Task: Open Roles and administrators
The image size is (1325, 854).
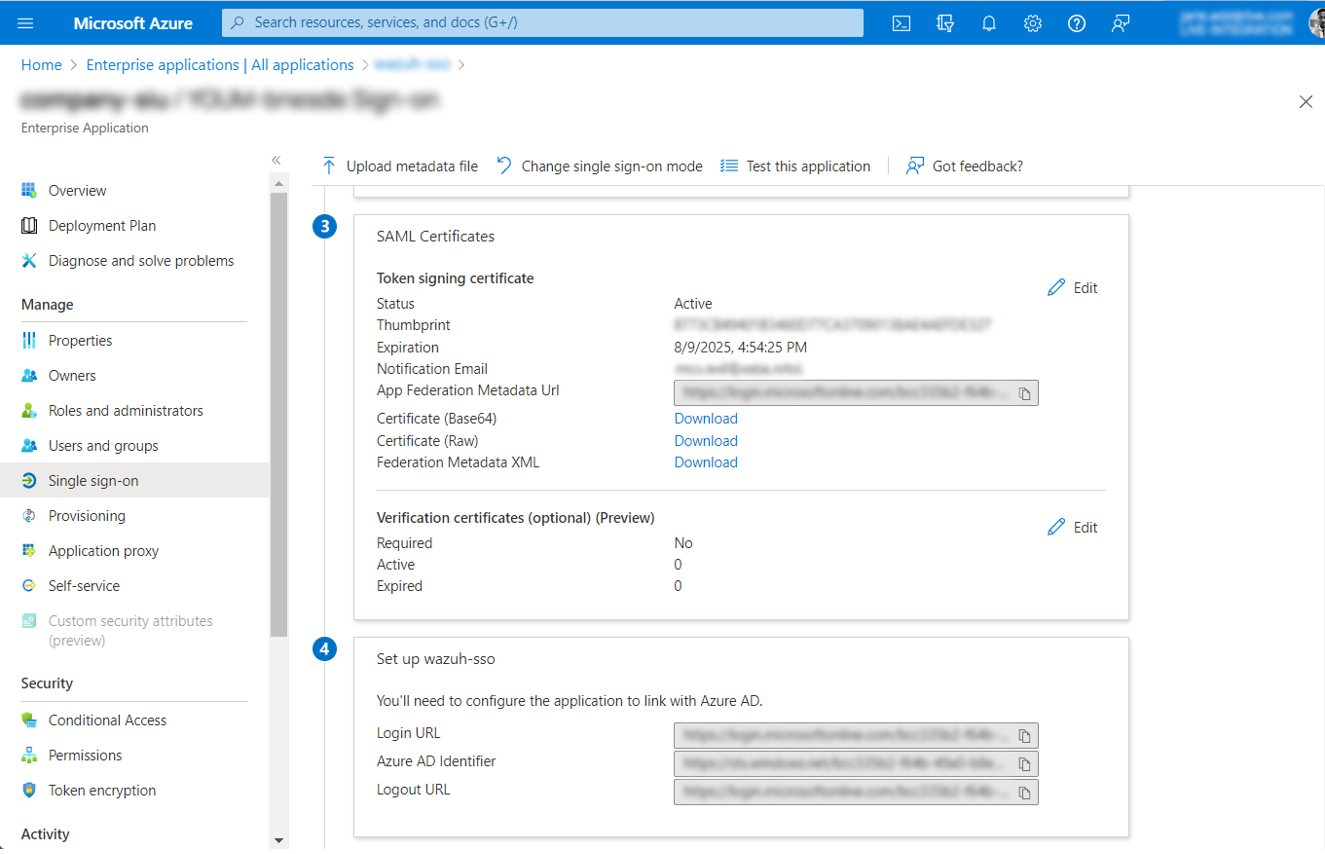Action: (x=125, y=411)
